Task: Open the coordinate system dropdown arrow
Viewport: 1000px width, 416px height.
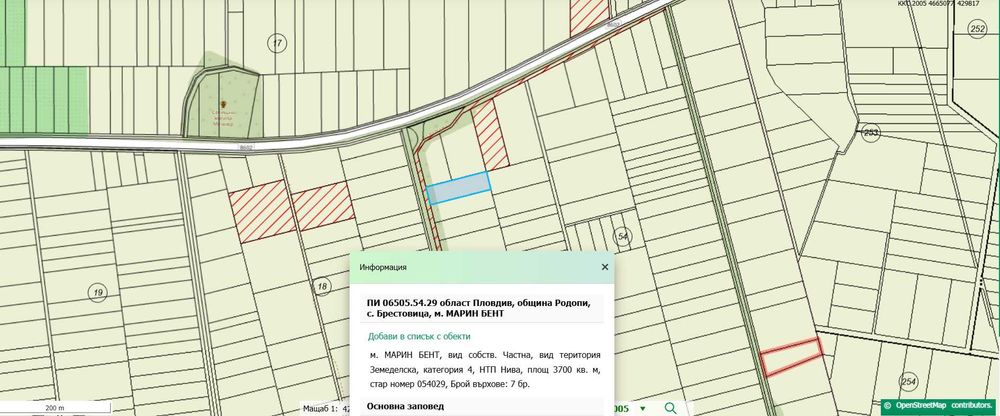Action: pyautogui.click(x=642, y=408)
